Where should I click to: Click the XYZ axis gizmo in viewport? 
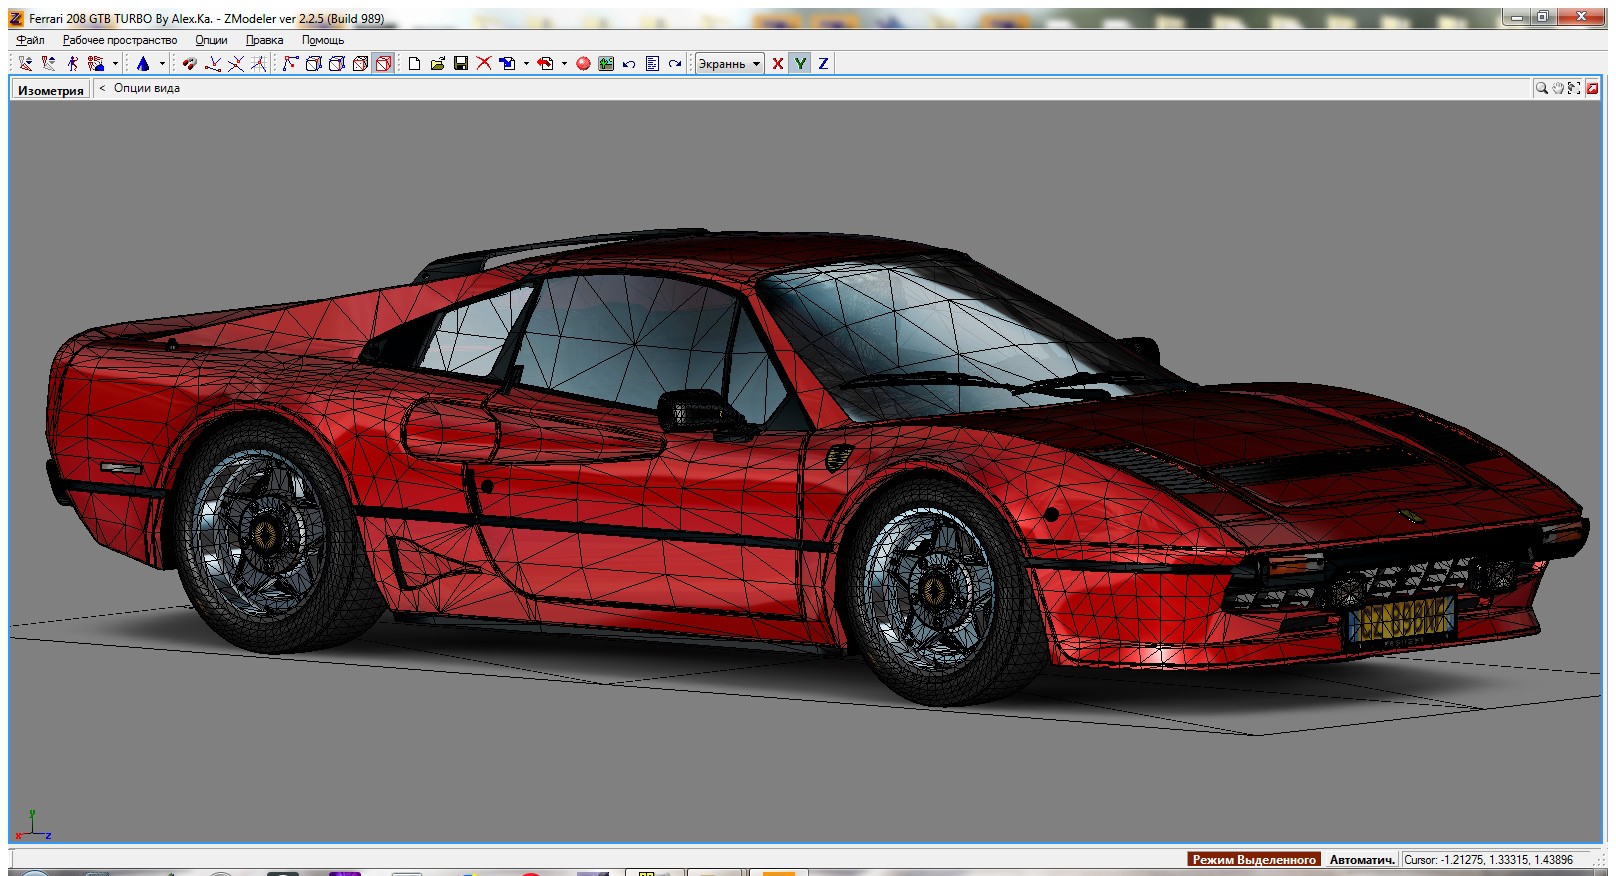[x=32, y=825]
